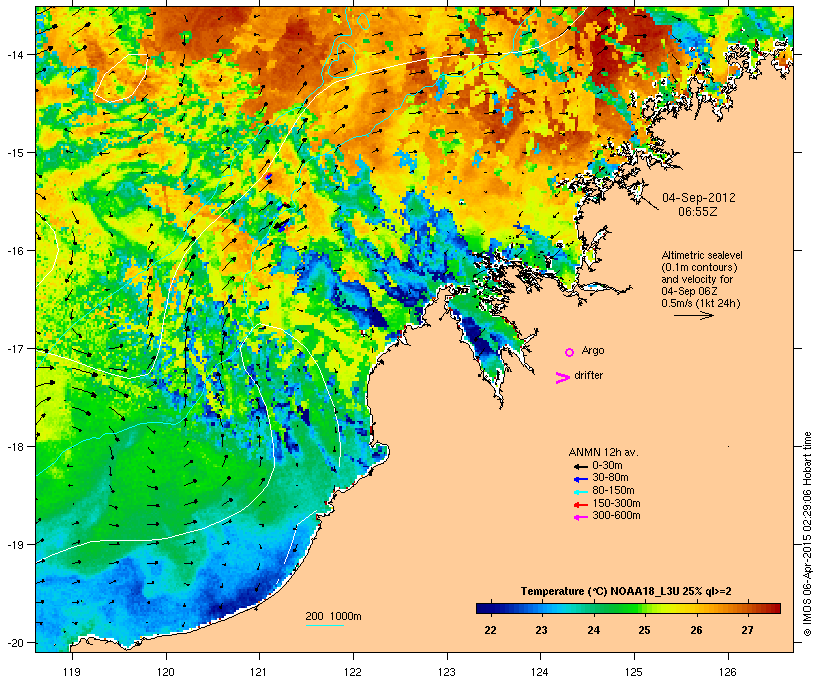Image resolution: width=820 pixels, height=680 pixels.
Task: Click the '(0.1m contours)' text
Action: click(699, 267)
